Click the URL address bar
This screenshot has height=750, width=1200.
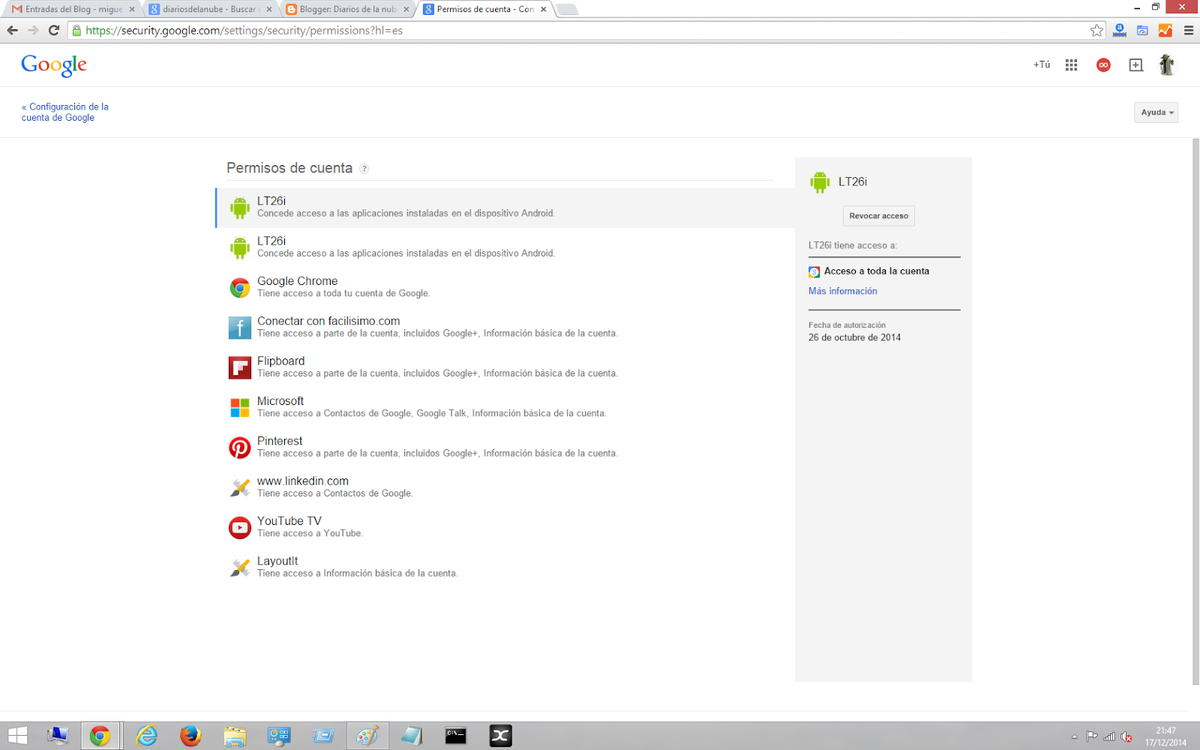[x=580, y=30]
